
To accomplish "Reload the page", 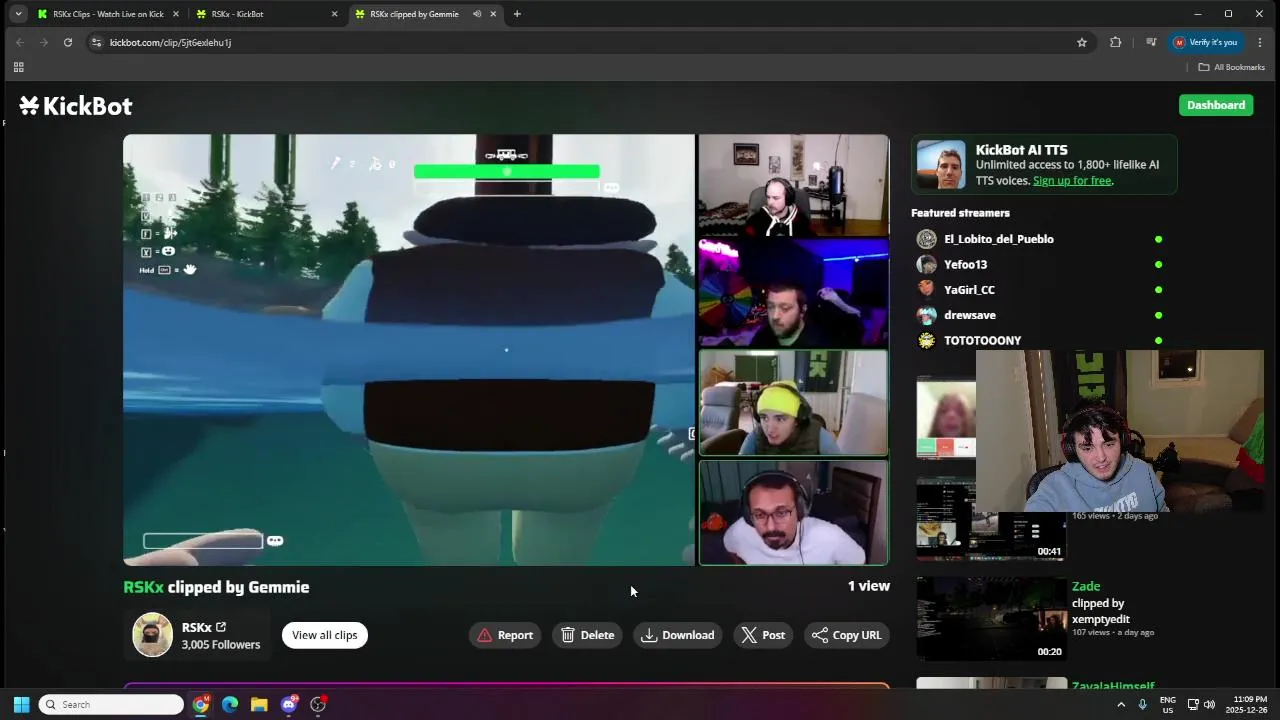I will [x=68, y=42].
